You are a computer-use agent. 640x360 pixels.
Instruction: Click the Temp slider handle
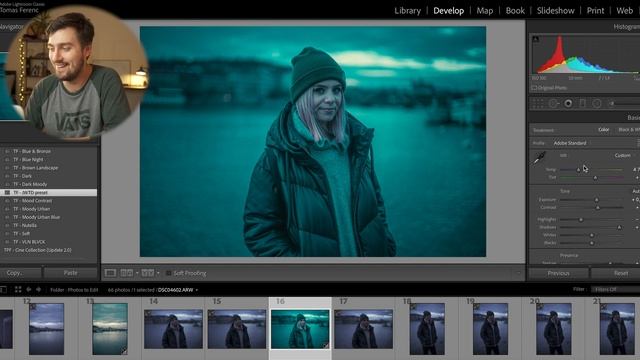(x=578, y=170)
